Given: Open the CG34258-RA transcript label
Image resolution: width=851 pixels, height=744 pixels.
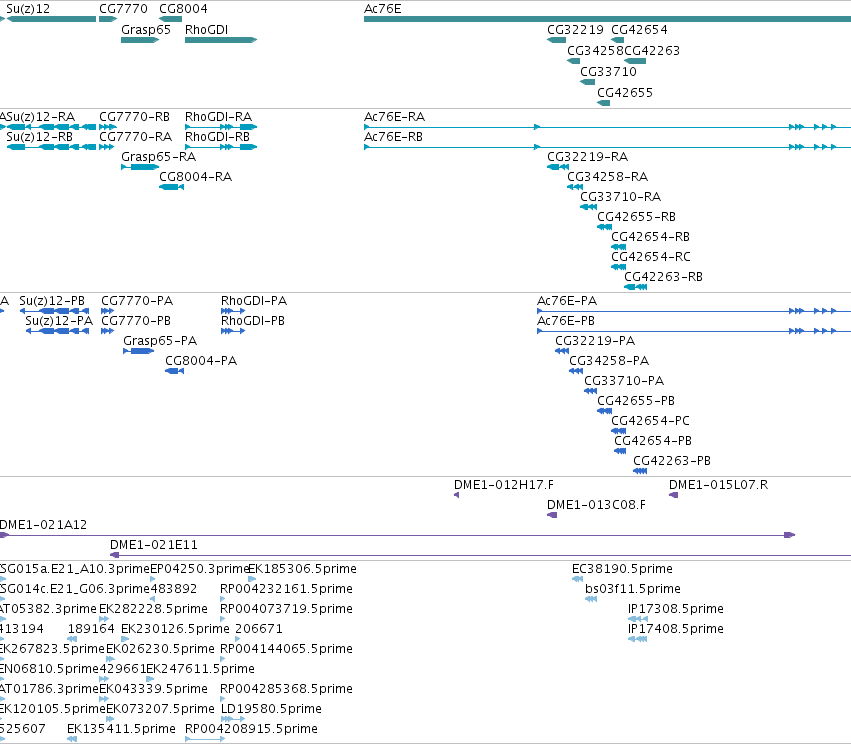Looking at the screenshot, I should point(608,177).
